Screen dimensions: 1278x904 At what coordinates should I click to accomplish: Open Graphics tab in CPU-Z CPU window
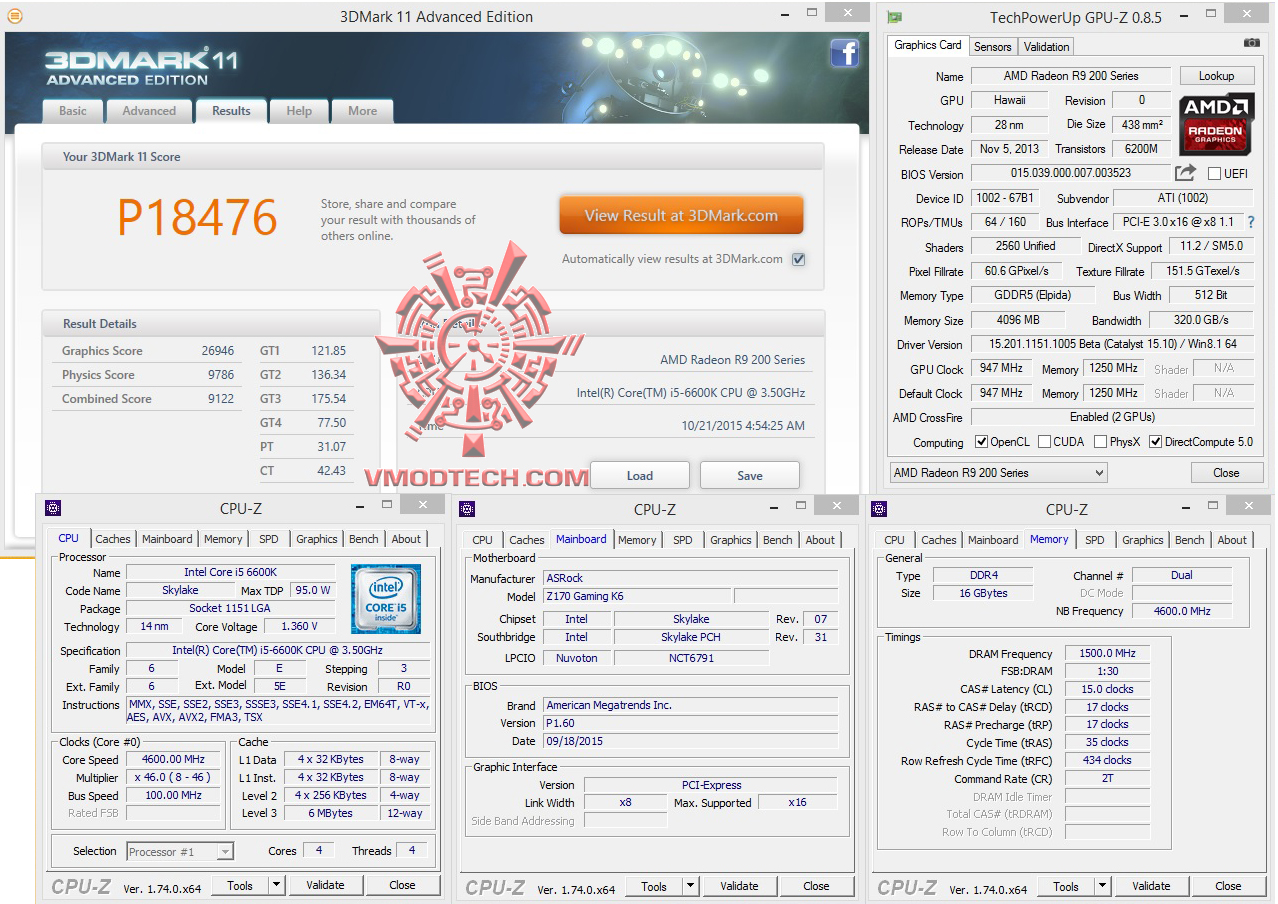pyautogui.click(x=316, y=539)
